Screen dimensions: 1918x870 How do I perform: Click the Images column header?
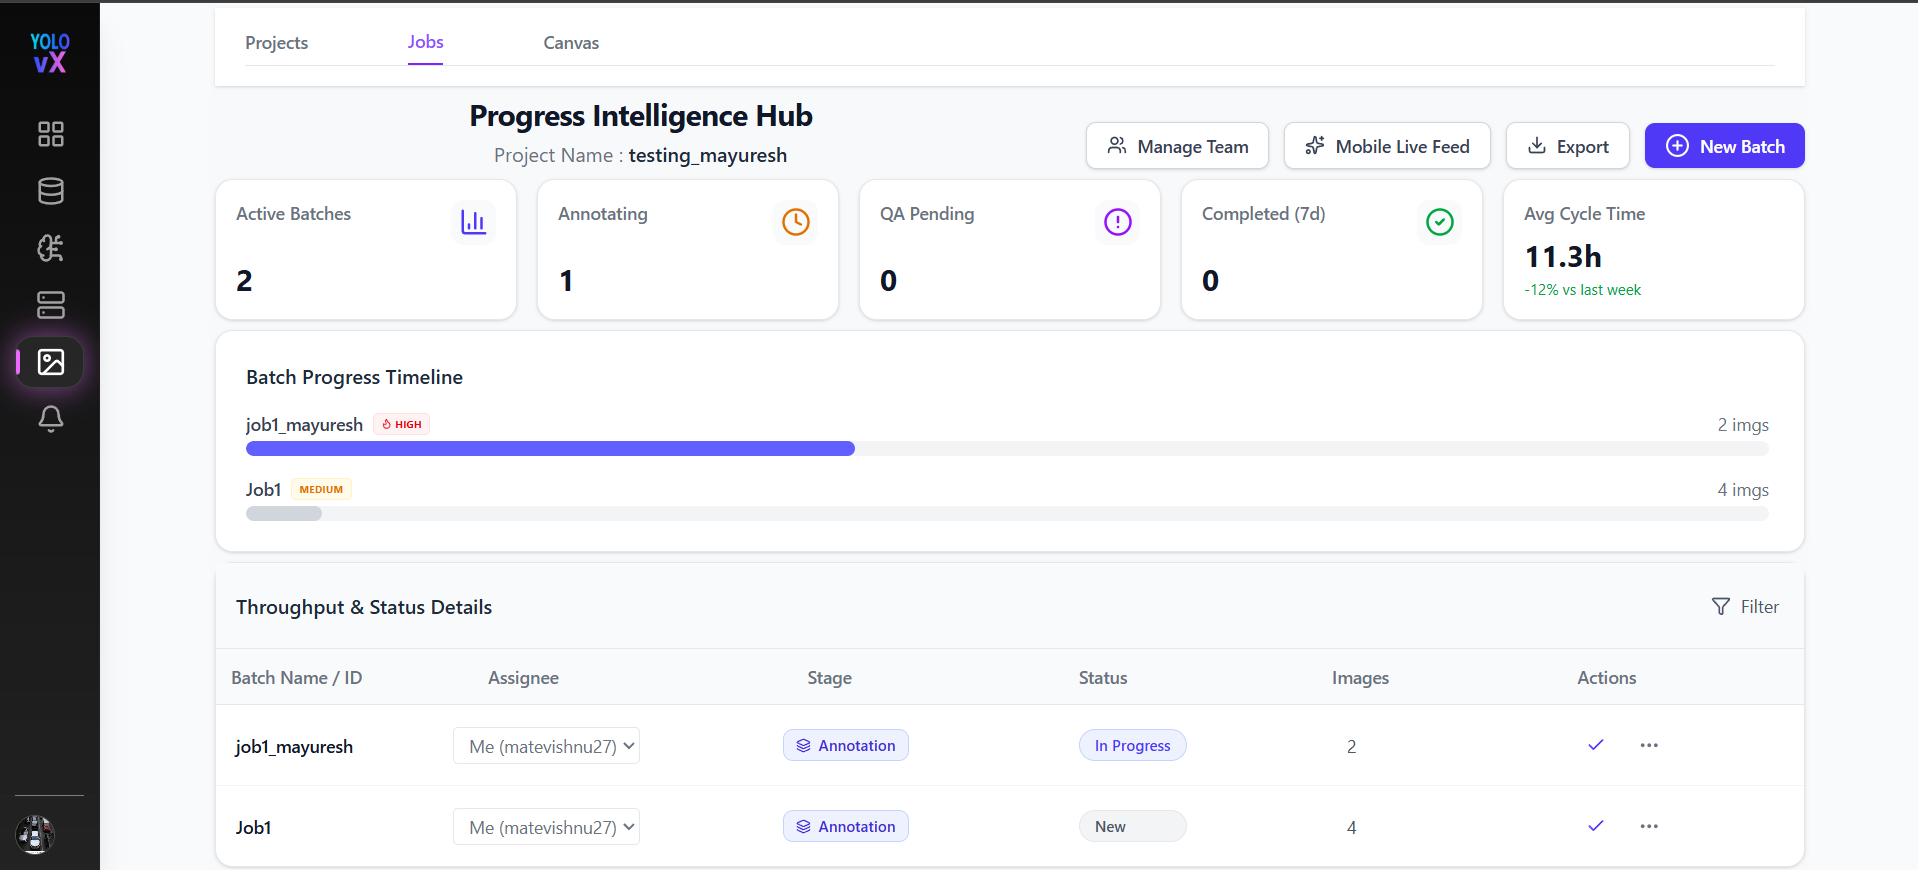pos(1360,678)
